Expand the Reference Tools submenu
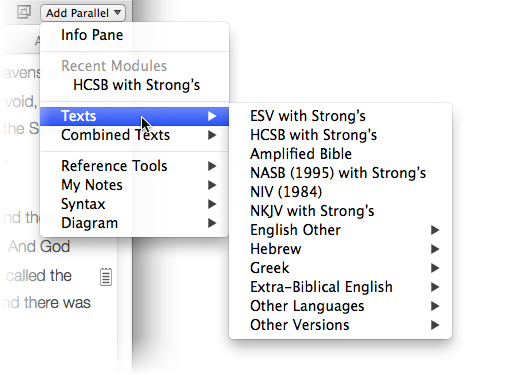The width and height of the screenshot is (510, 375). (134, 166)
